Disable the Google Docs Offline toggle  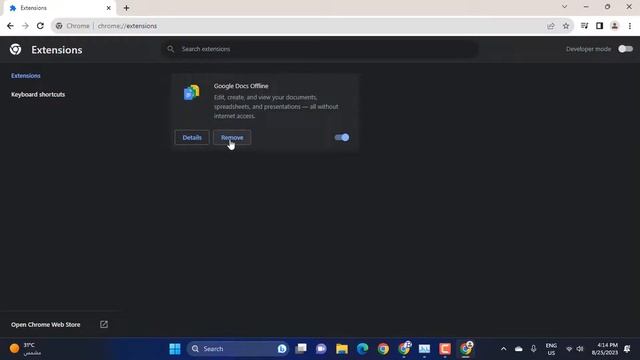click(x=342, y=138)
